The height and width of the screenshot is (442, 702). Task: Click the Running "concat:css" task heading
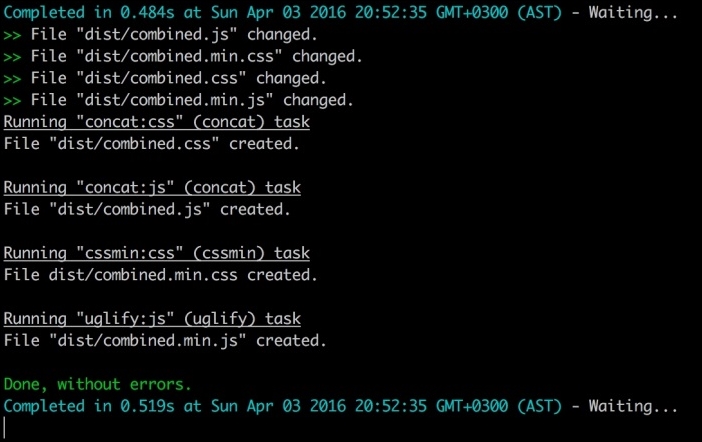tap(157, 122)
